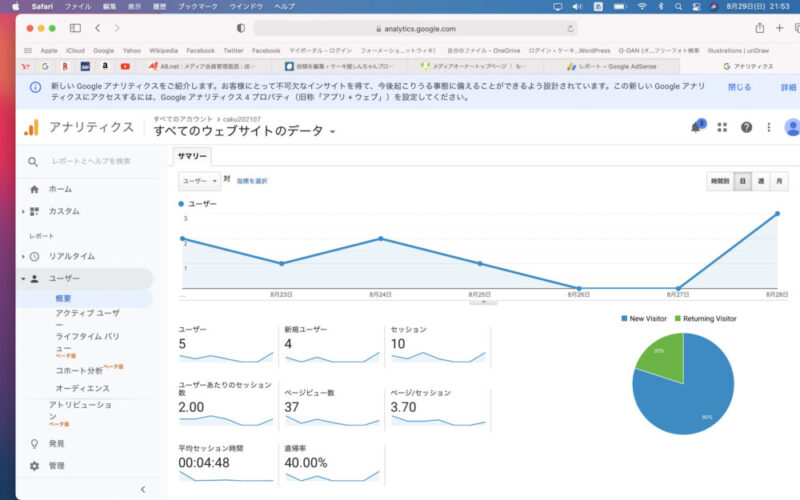Open Safari's share icon
Image resolution: width=800 pixels, height=500 pixels.
(x=760, y=28)
